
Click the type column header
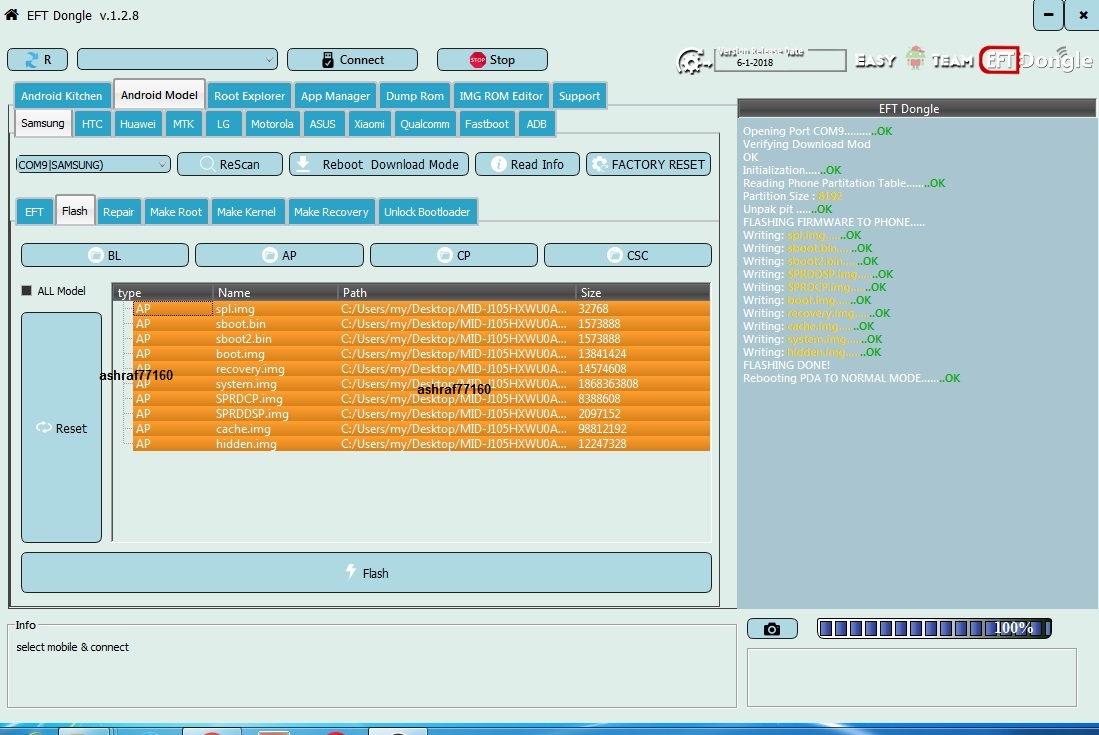[x=163, y=292]
